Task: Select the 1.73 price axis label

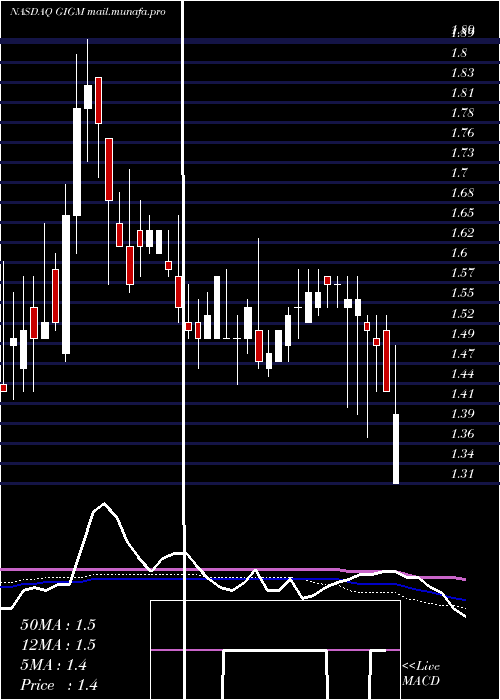Action: pos(462,153)
